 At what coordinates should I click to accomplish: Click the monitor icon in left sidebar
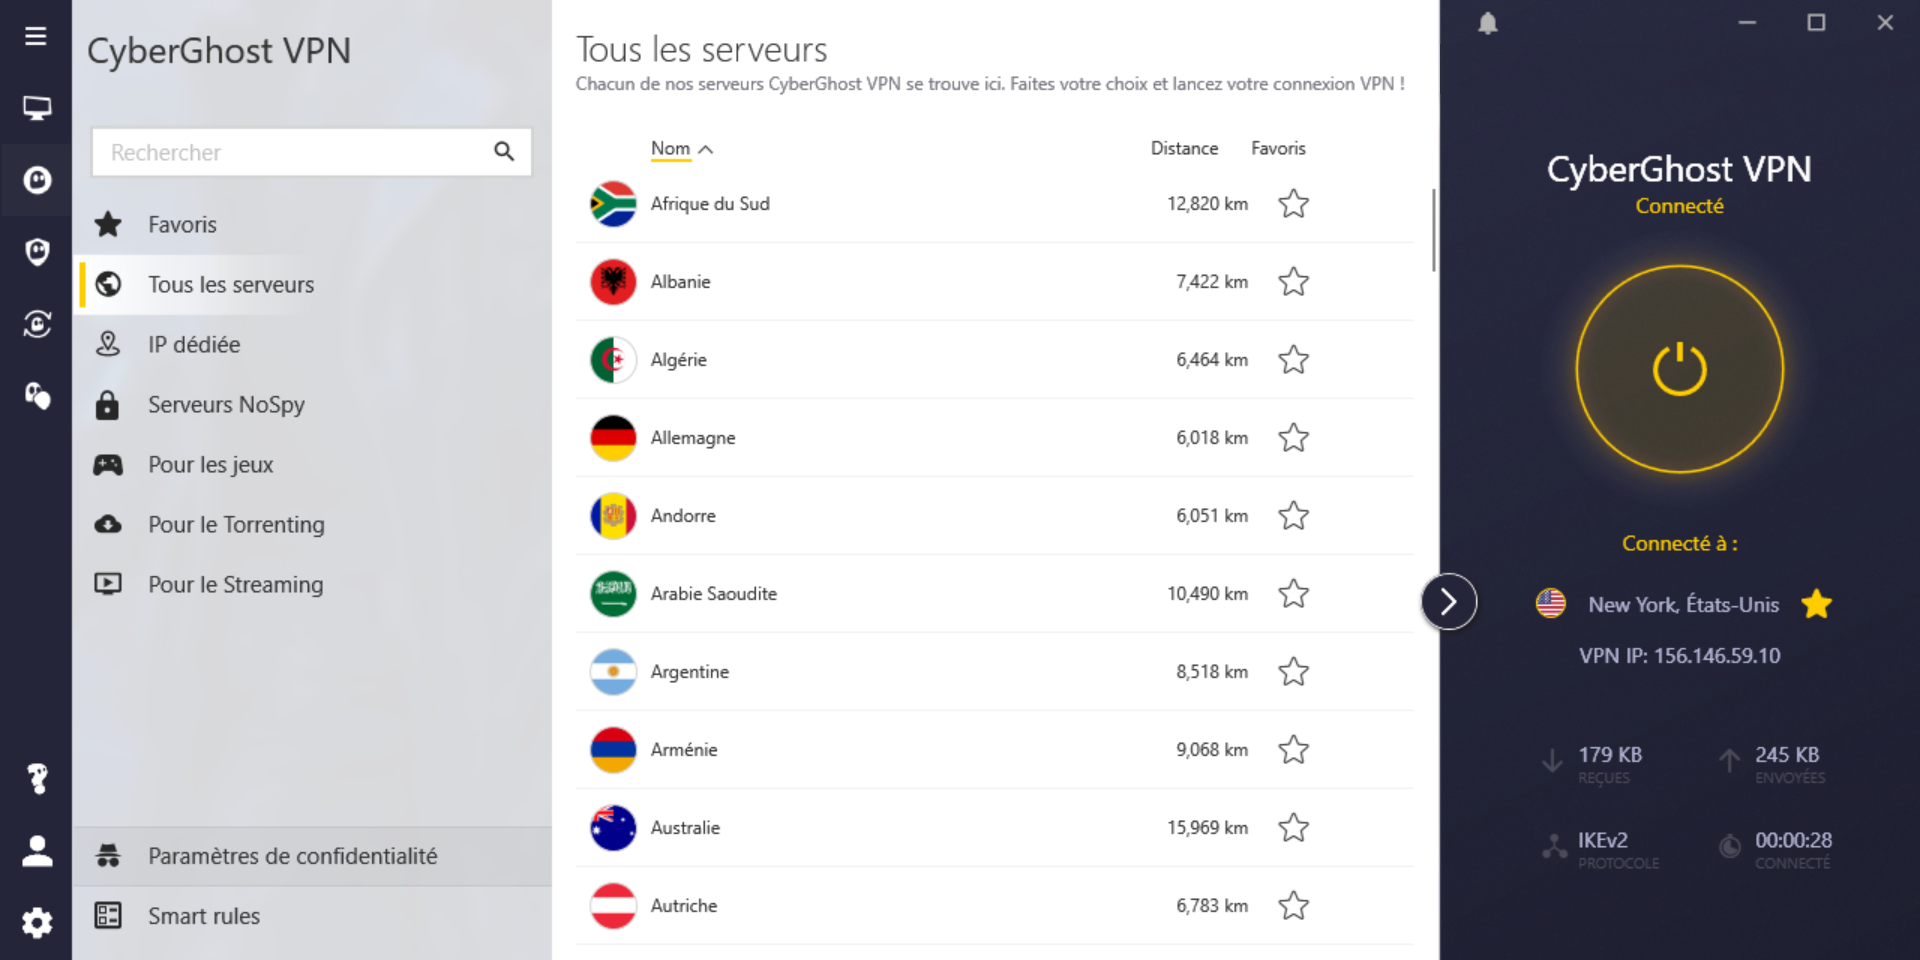tap(37, 108)
